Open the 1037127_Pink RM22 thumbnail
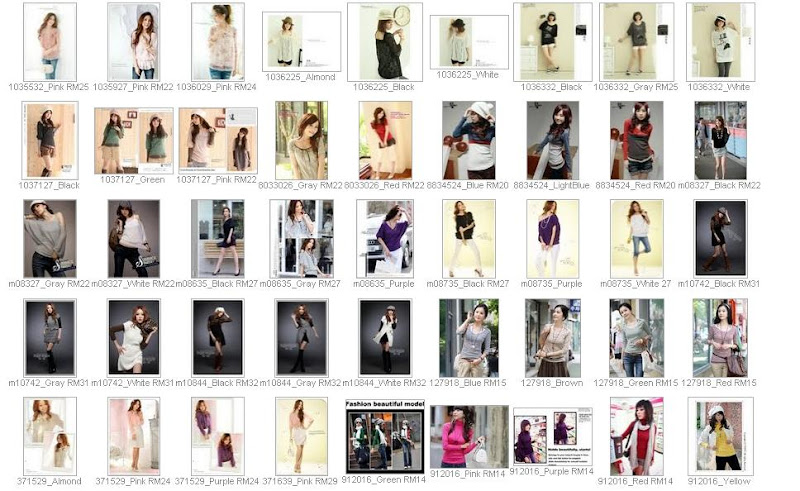This screenshot has width=800, height=491. [x=218, y=140]
